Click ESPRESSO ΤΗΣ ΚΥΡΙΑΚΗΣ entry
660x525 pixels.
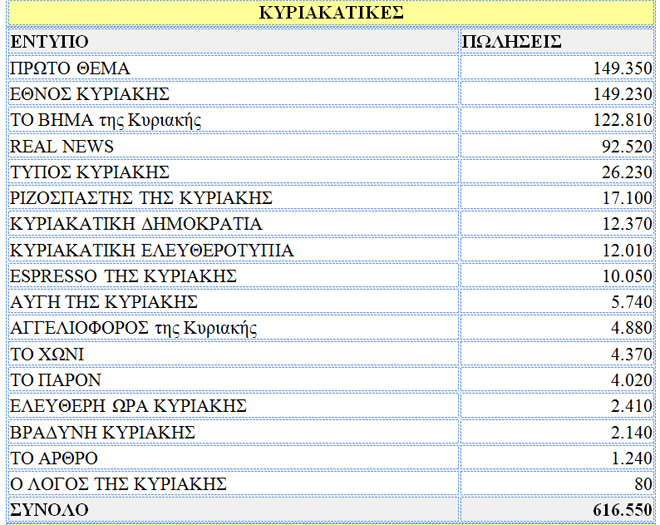click(x=123, y=276)
